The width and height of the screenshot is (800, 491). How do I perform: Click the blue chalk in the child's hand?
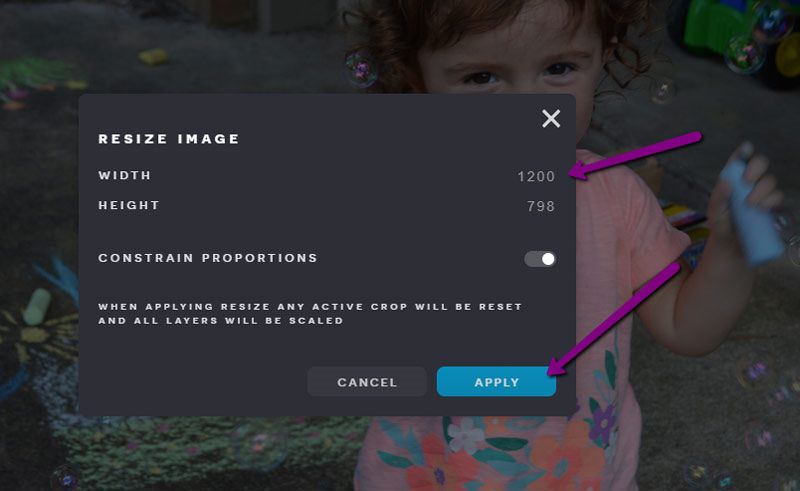[x=751, y=210]
